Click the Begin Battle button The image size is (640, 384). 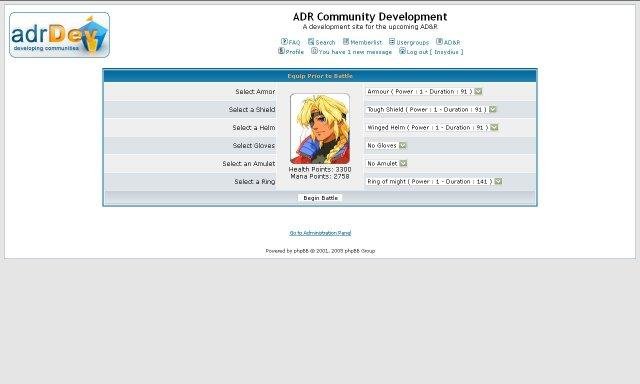coord(320,198)
